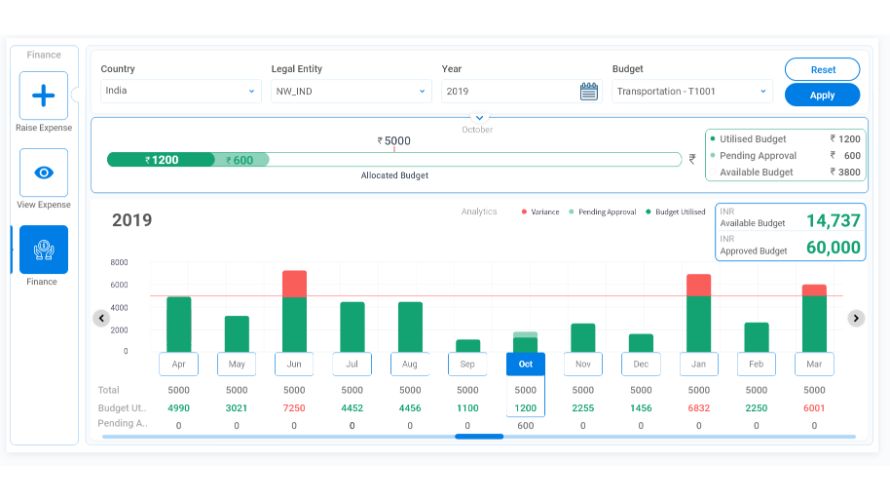This screenshot has width=890, height=500.
Task: Open the Legal Entity dropdown NW_IND
Action: click(x=350, y=91)
